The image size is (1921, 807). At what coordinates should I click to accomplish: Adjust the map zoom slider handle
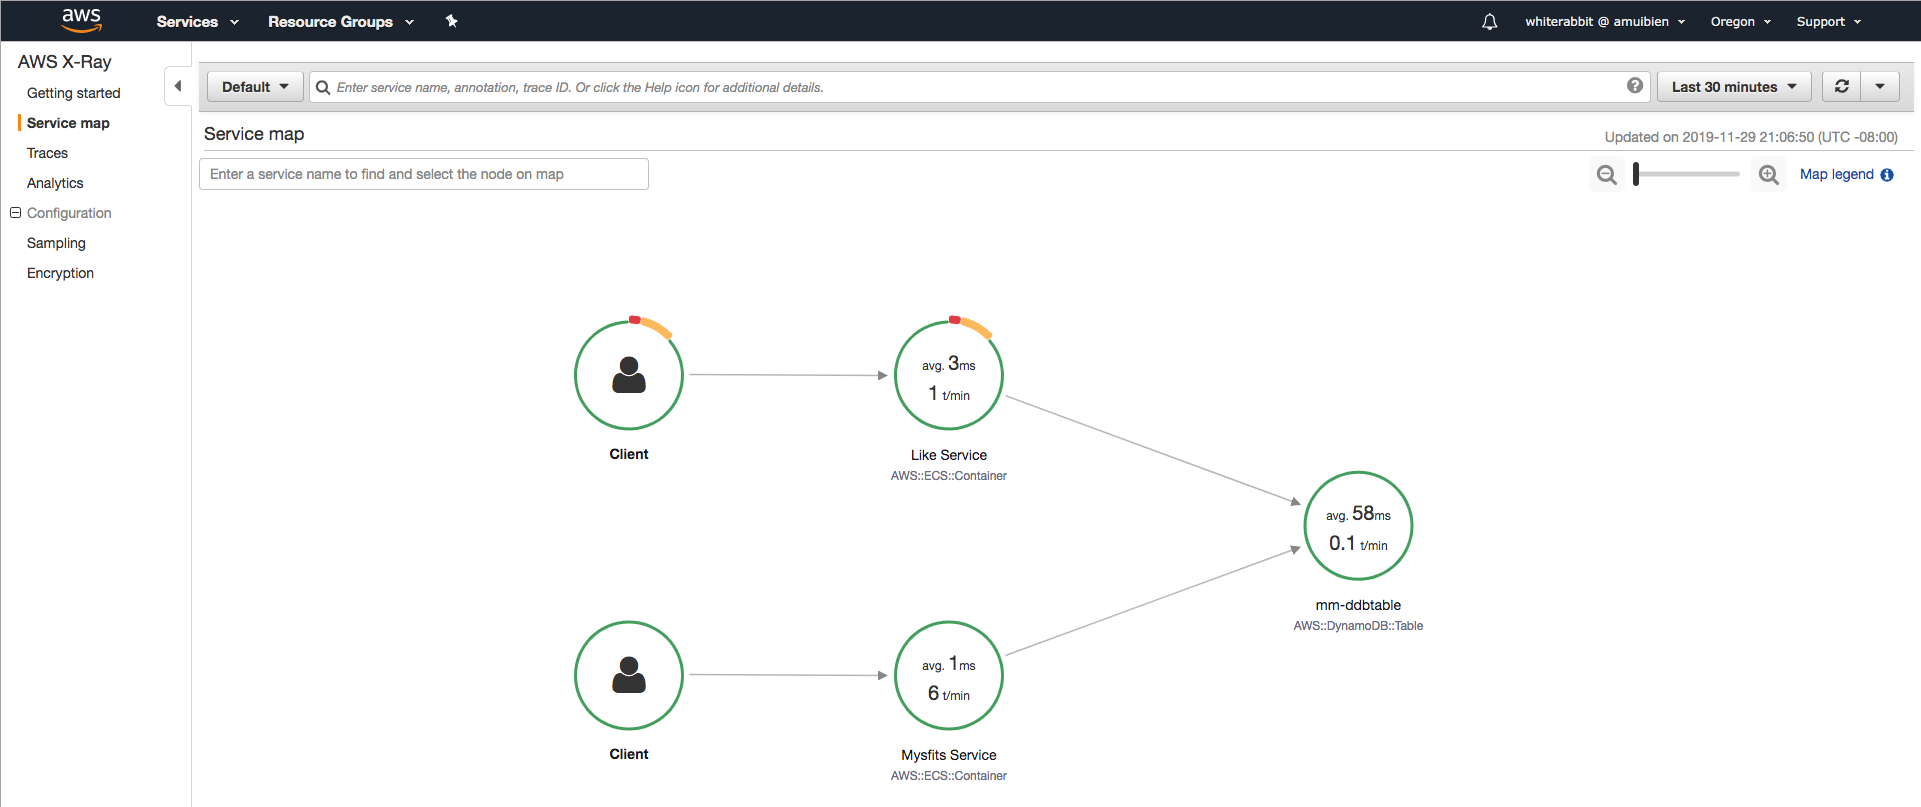pos(1636,174)
